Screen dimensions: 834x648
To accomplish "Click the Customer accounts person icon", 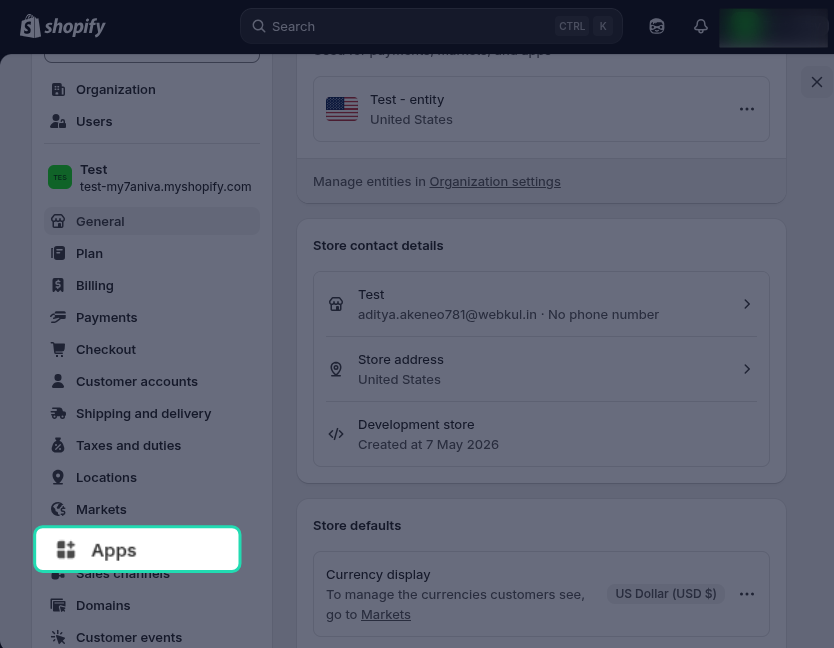I will point(58,381).
